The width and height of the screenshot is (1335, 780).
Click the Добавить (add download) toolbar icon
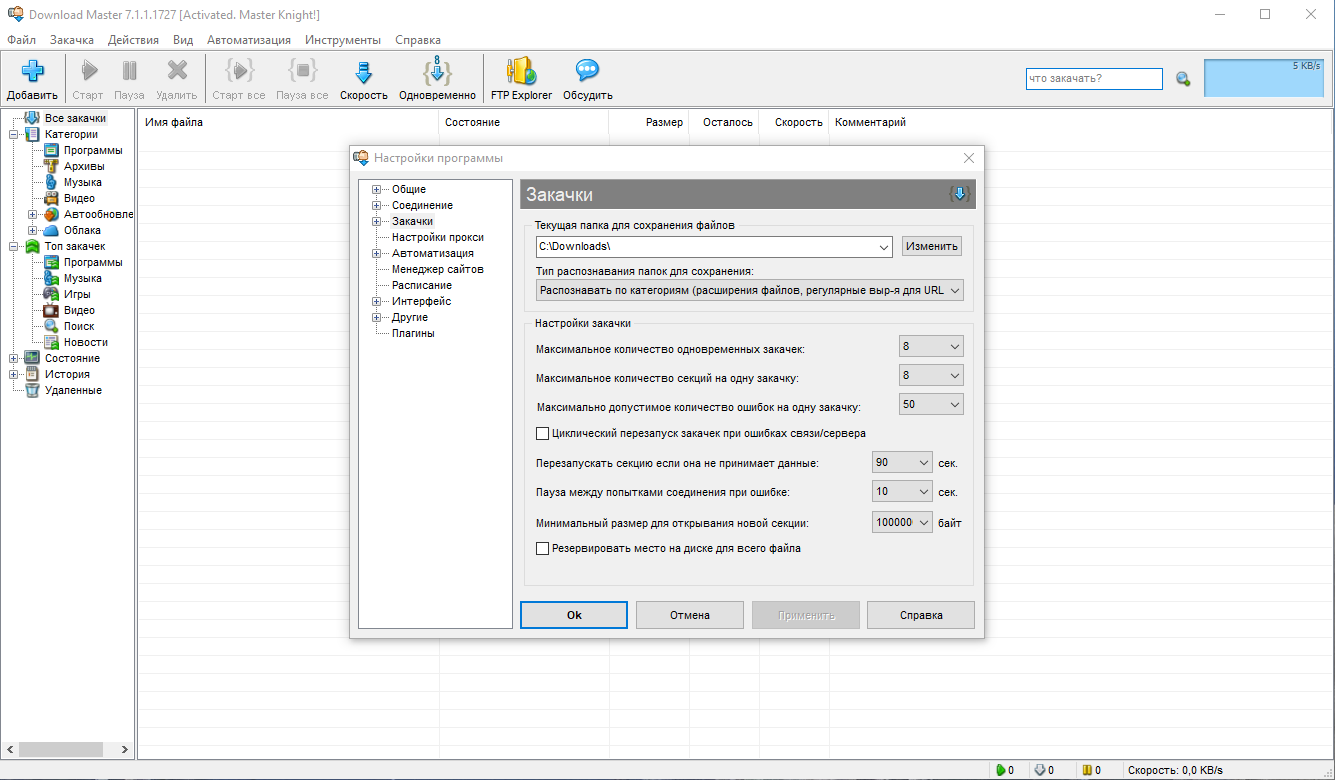(32, 72)
